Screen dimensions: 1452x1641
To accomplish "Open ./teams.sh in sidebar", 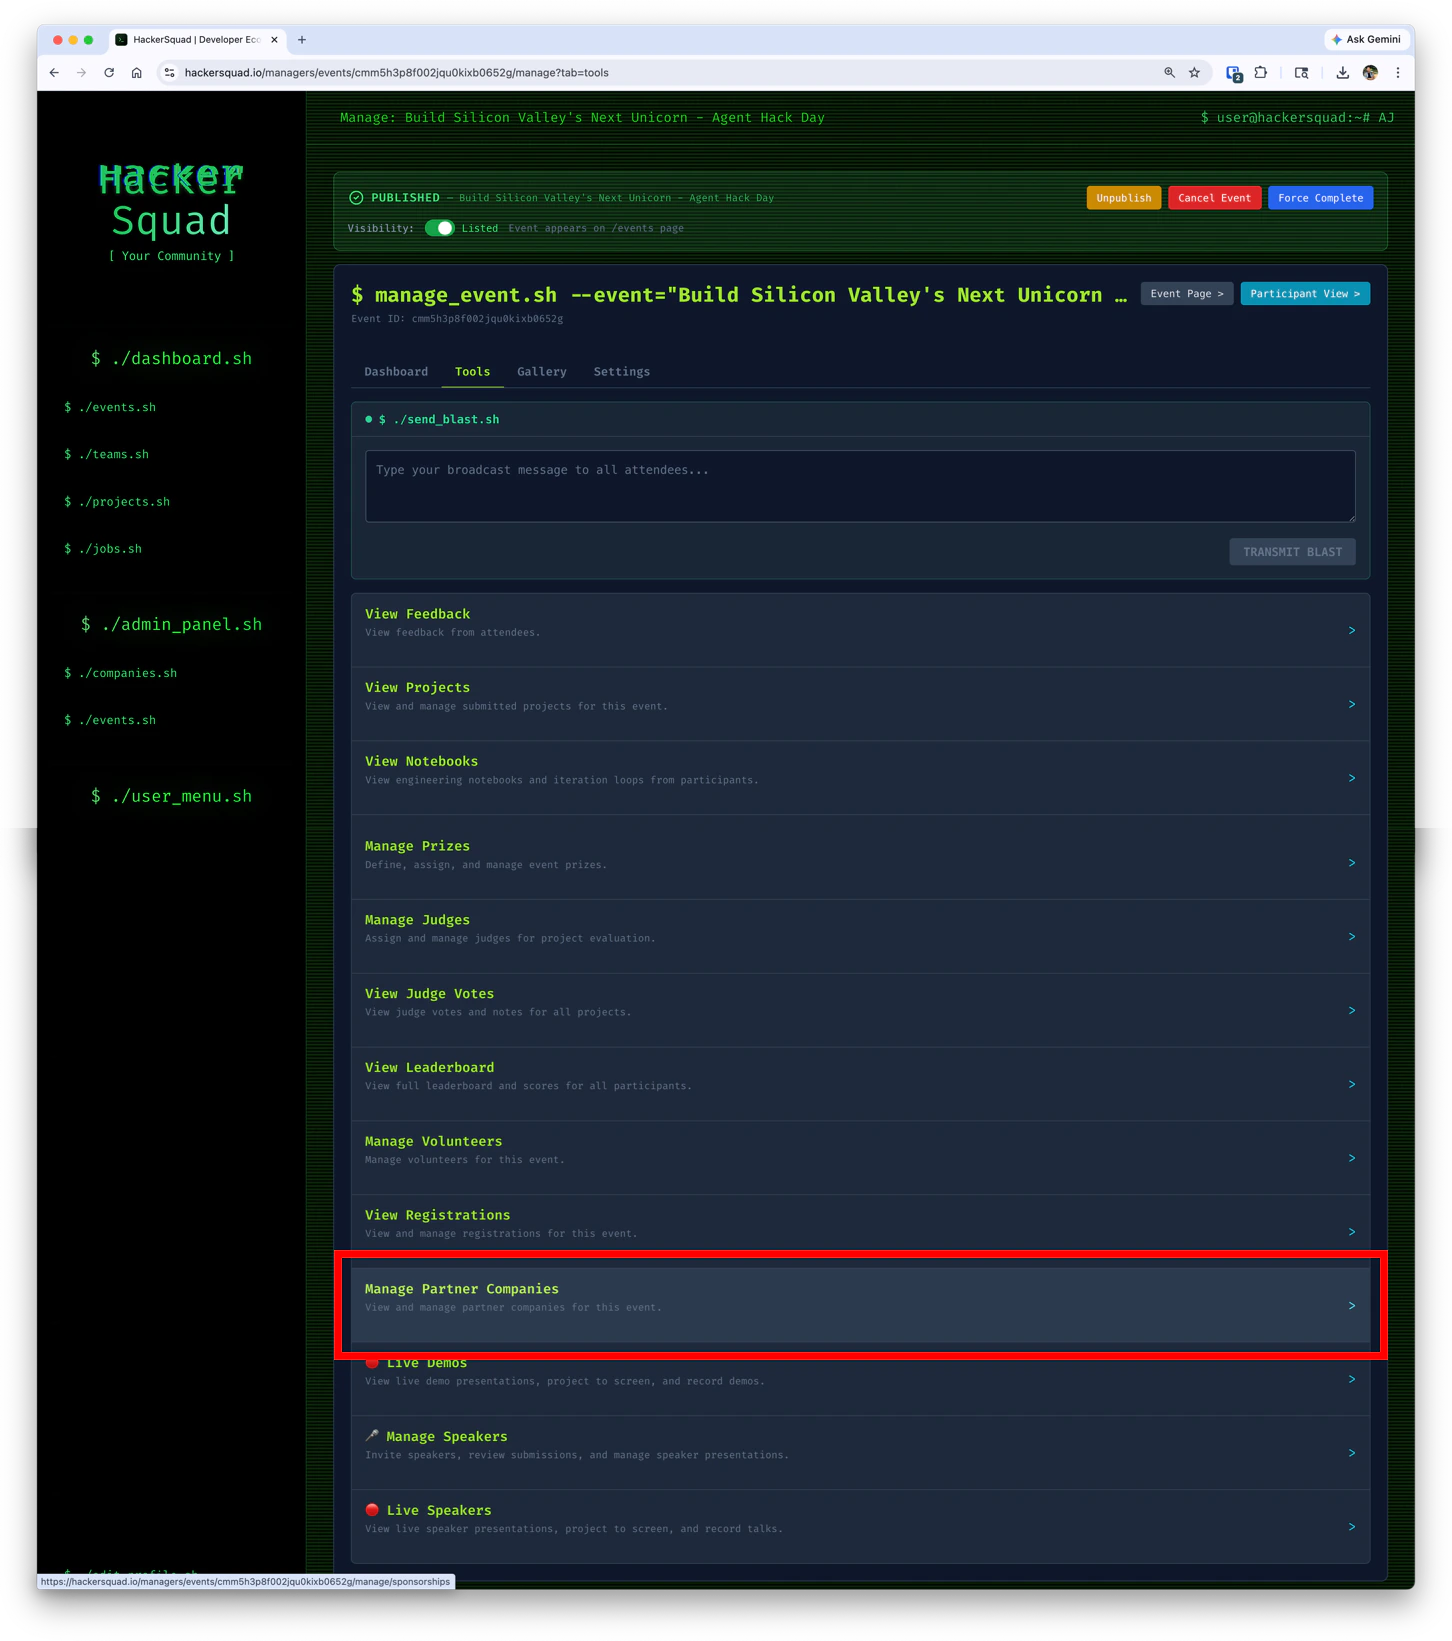I will [106, 455].
